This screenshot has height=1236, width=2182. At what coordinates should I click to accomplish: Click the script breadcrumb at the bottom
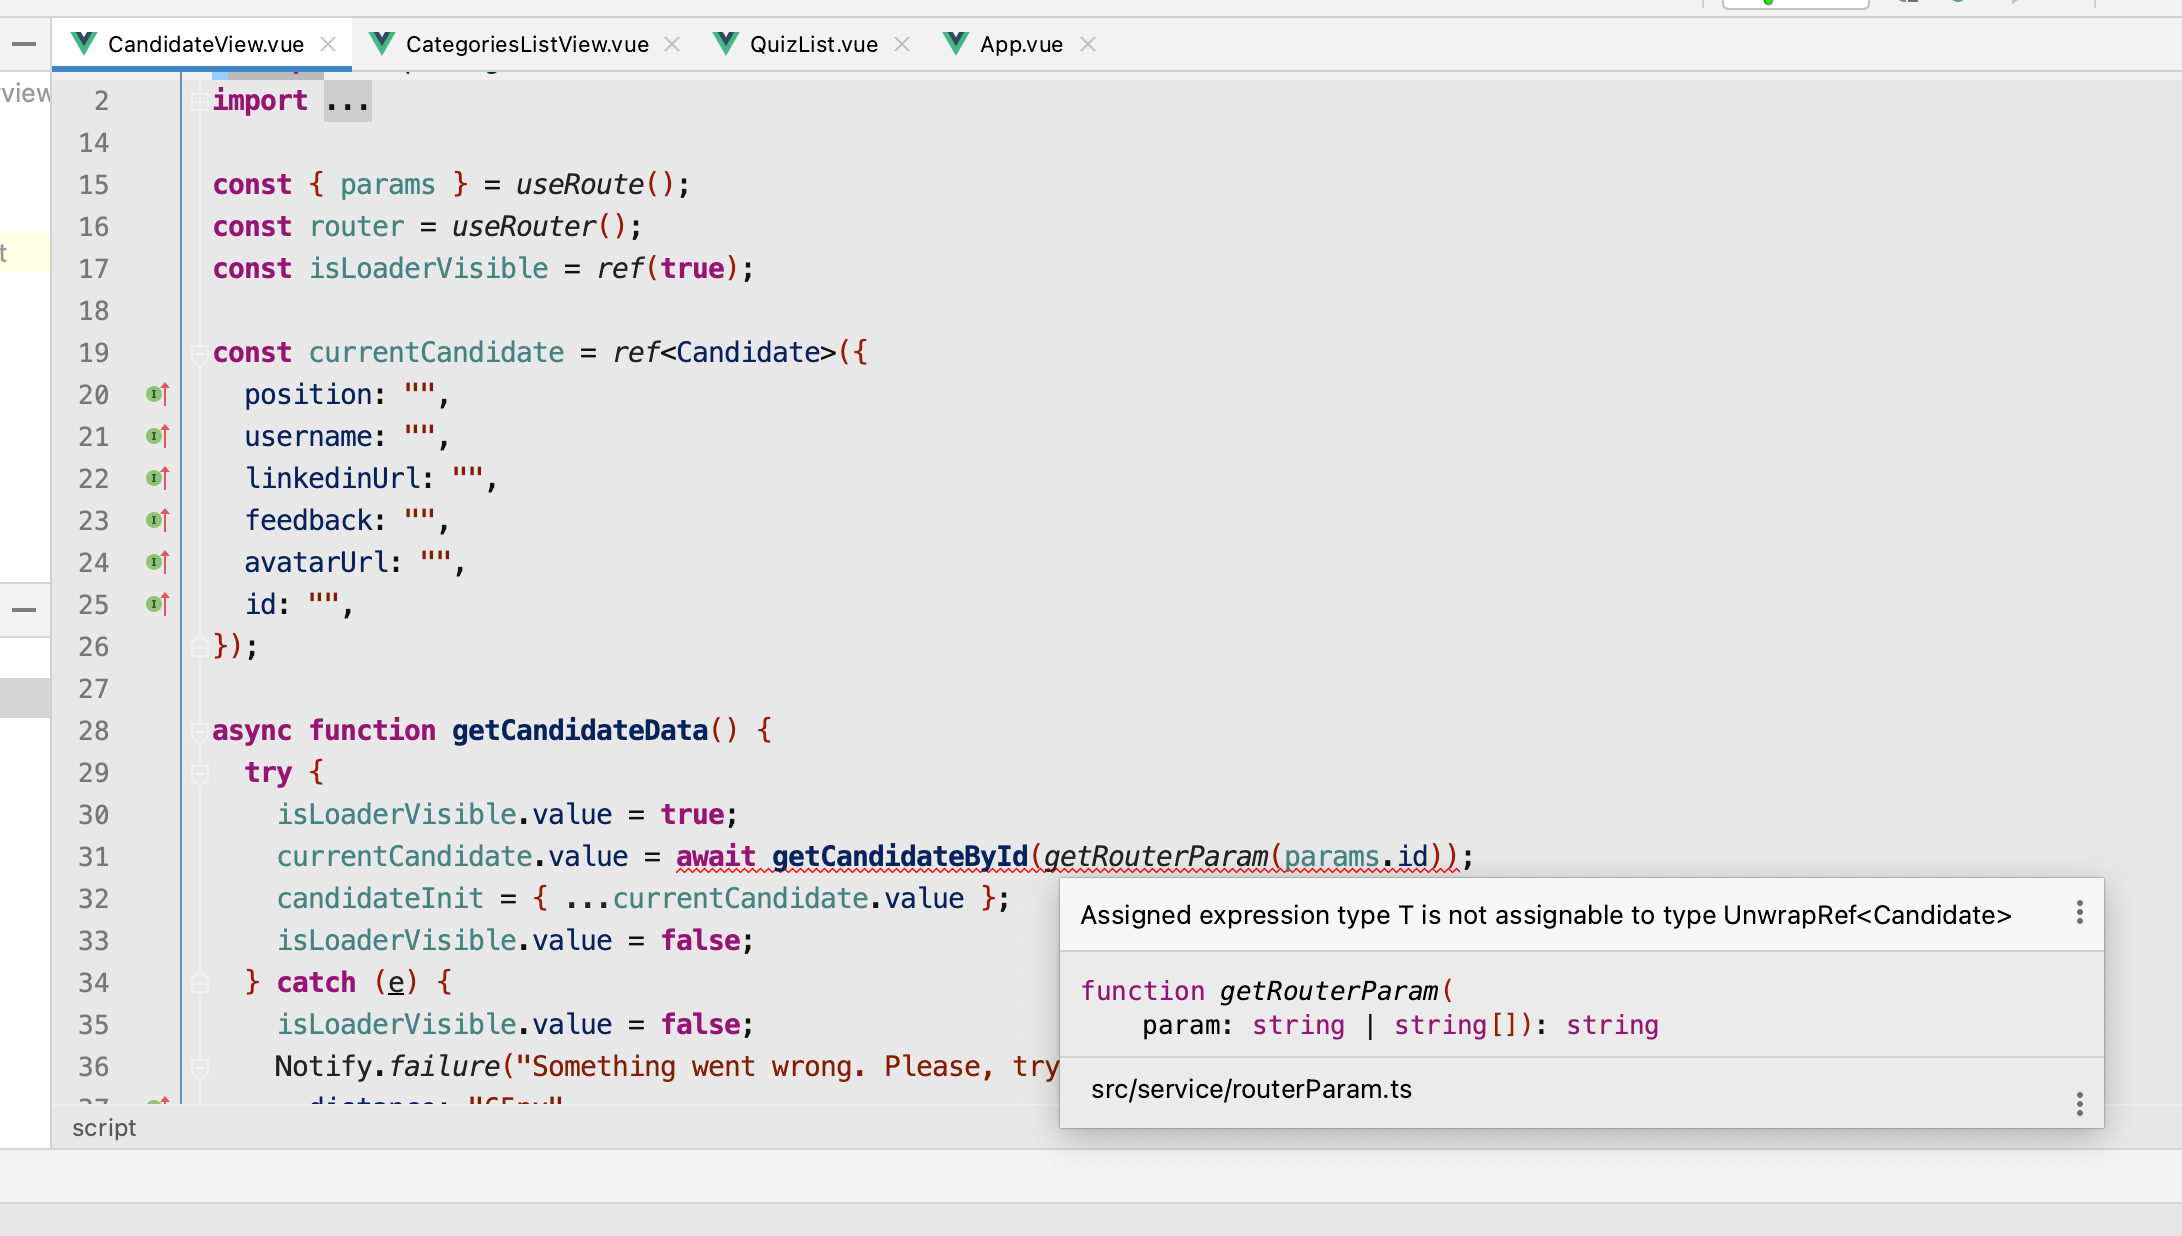point(103,1127)
